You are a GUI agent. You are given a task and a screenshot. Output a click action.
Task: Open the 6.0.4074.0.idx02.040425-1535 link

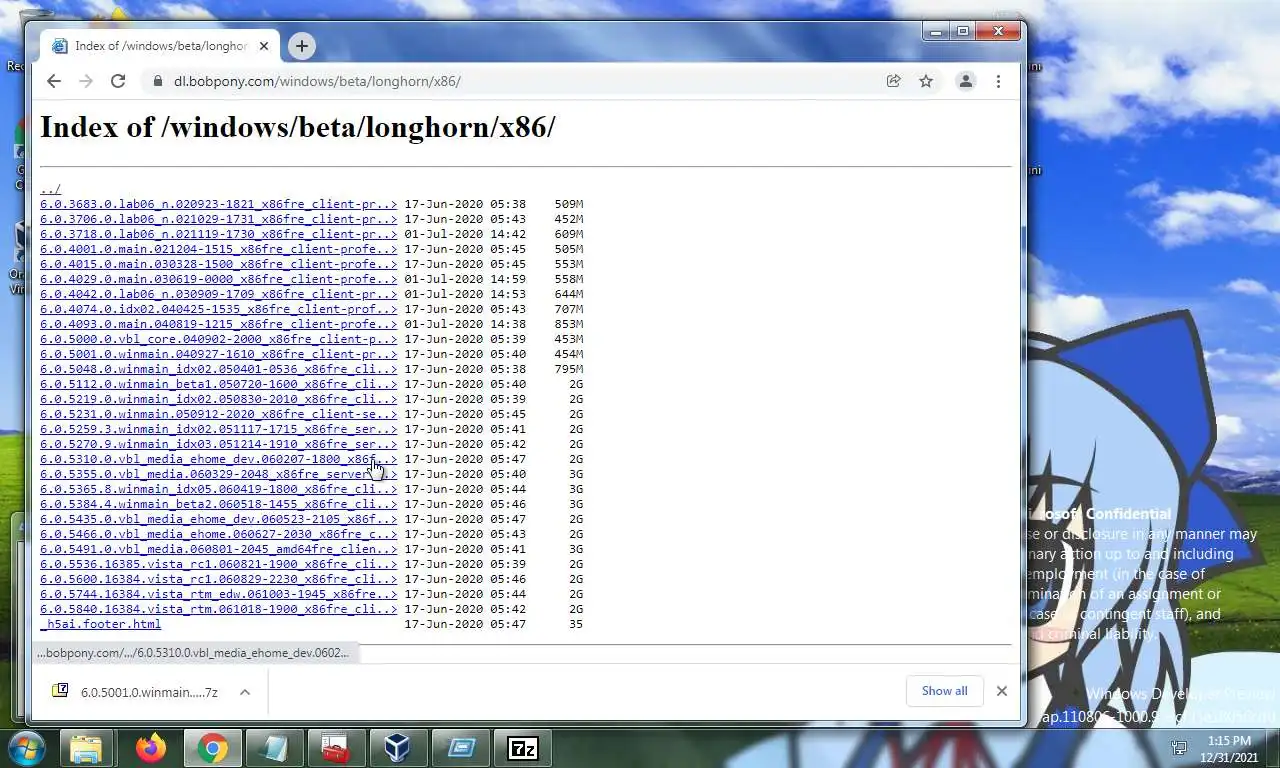(x=218, y=309)
